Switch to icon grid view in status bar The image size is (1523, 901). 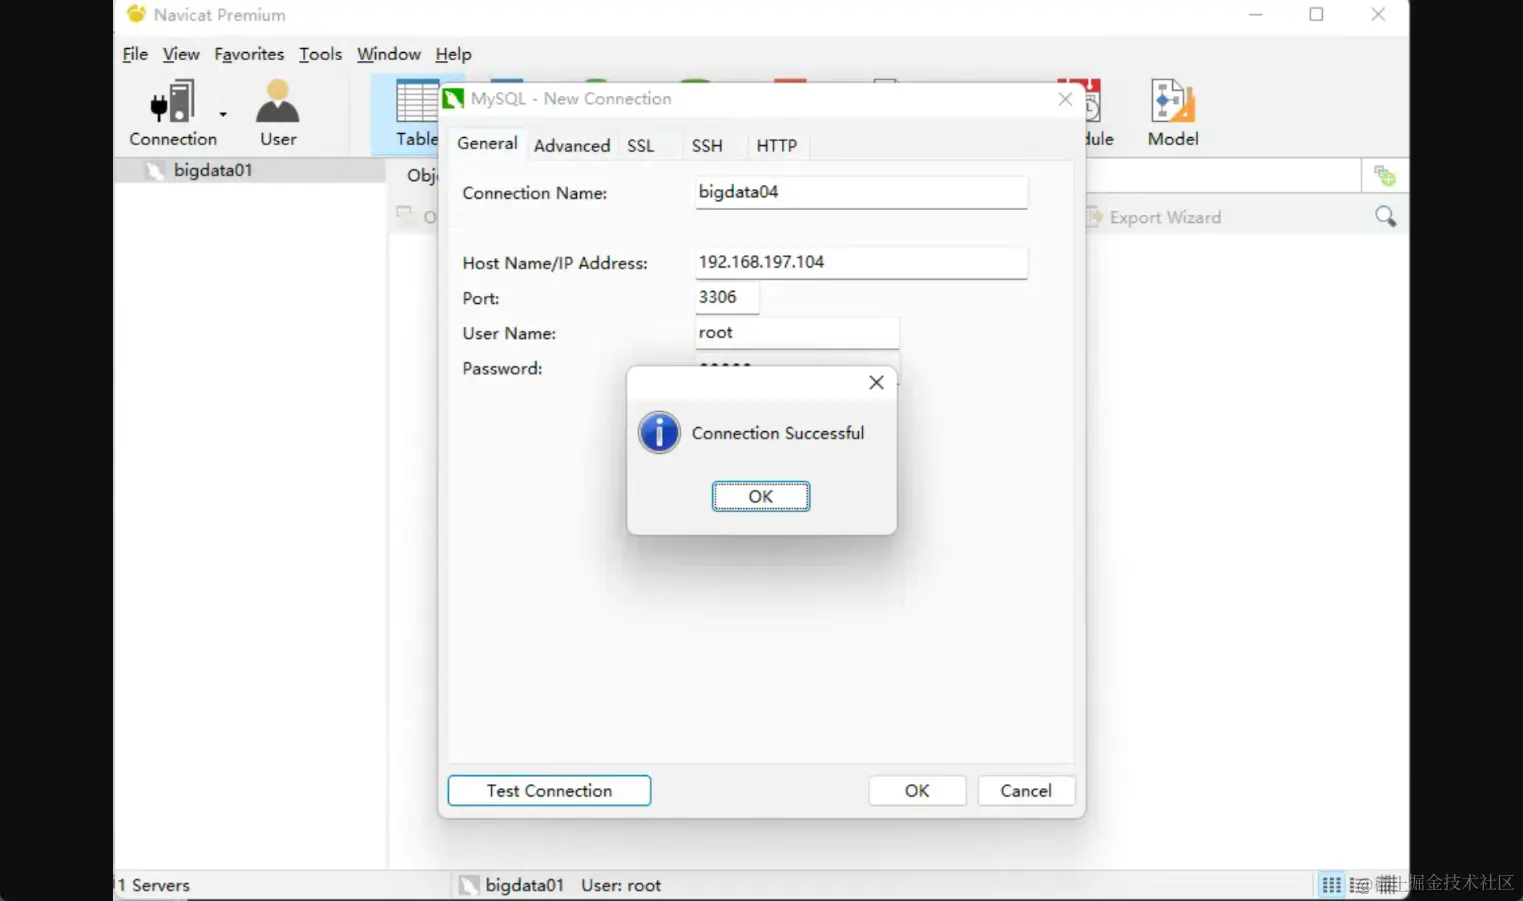(x=1331, y=885)
